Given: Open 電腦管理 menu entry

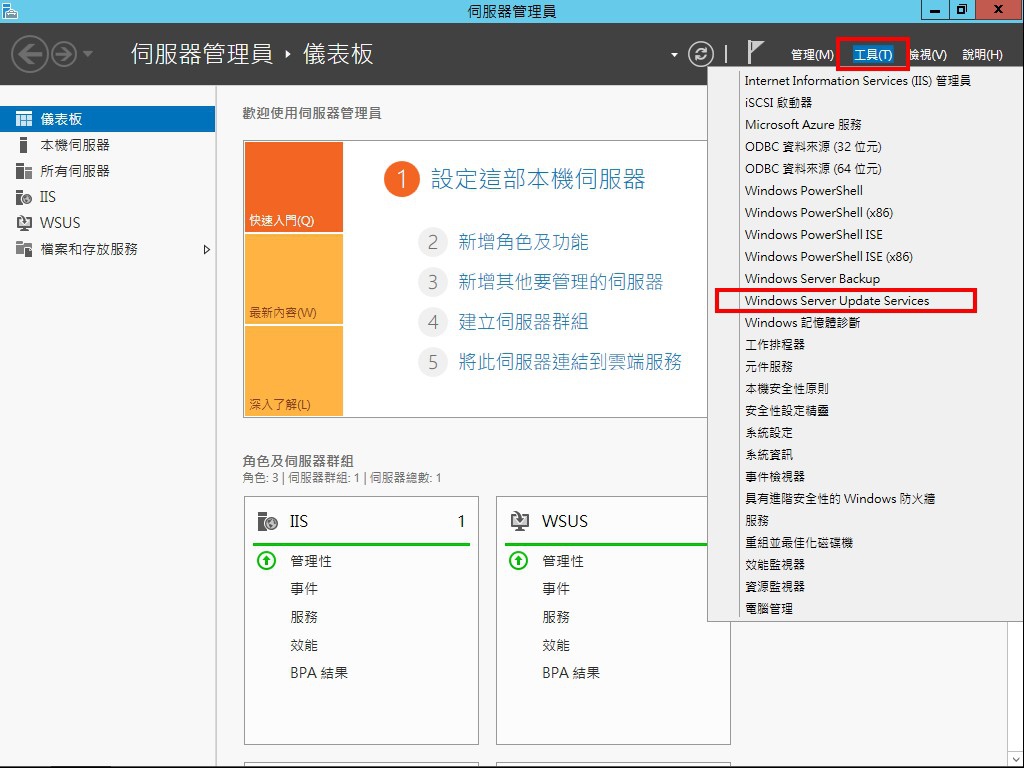Looking at the screenshot, I should click(769, 609).
